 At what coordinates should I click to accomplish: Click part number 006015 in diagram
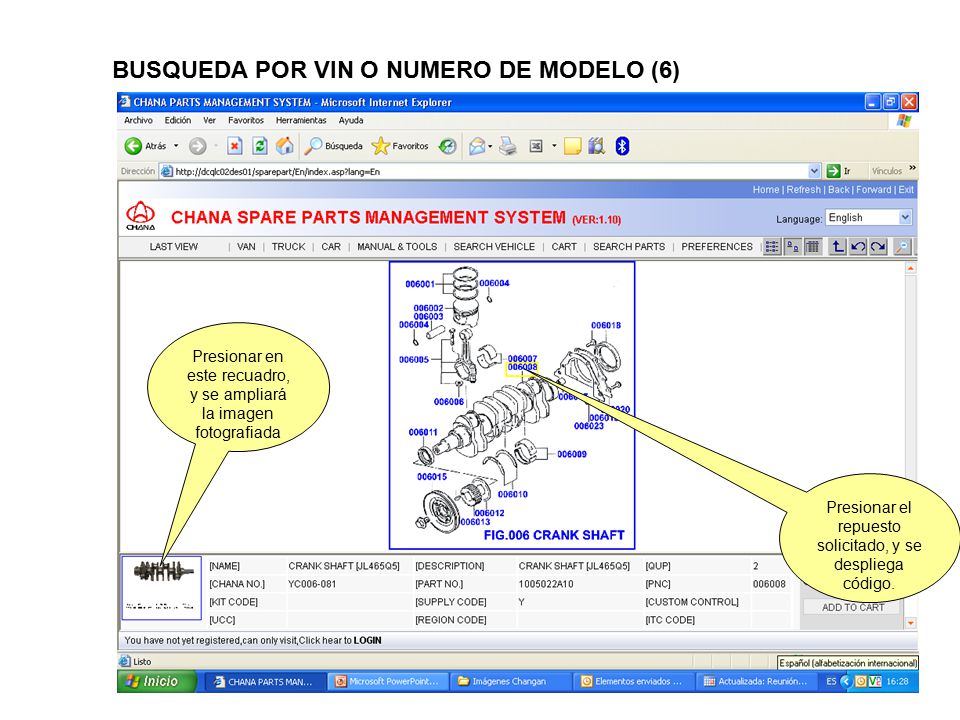click(432, 477)
